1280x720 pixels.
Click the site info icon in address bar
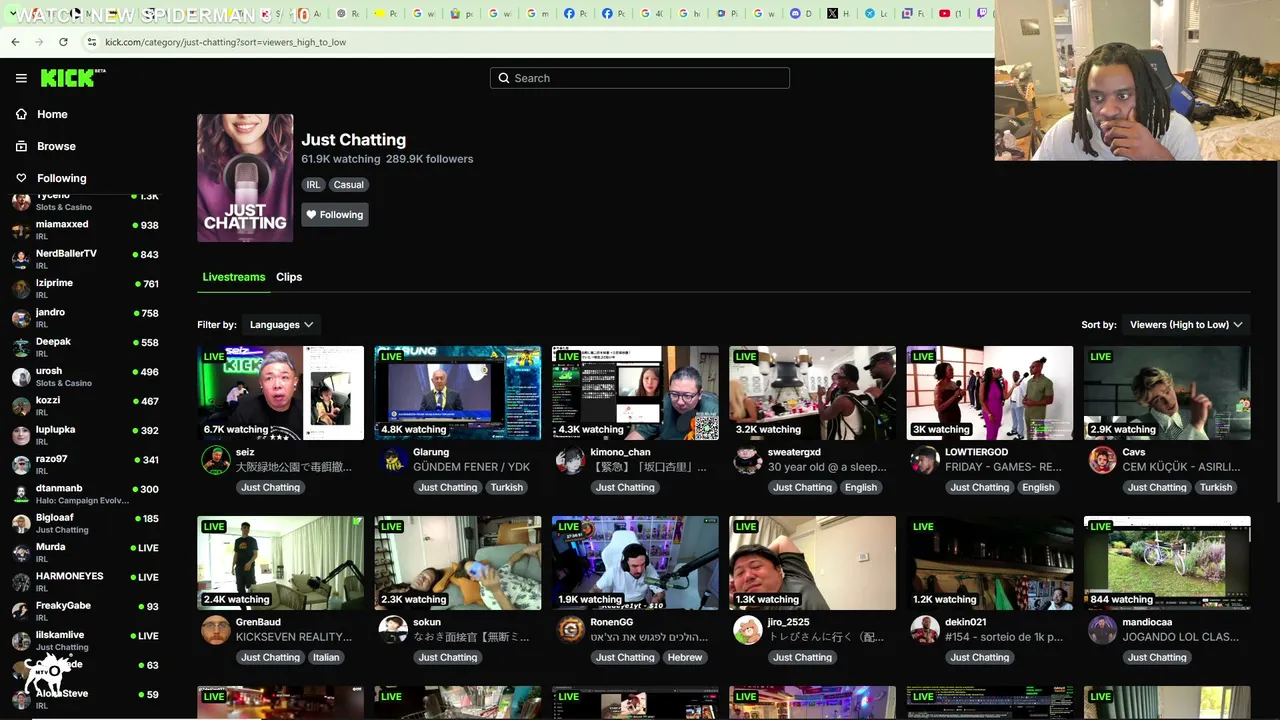point(91,42)
